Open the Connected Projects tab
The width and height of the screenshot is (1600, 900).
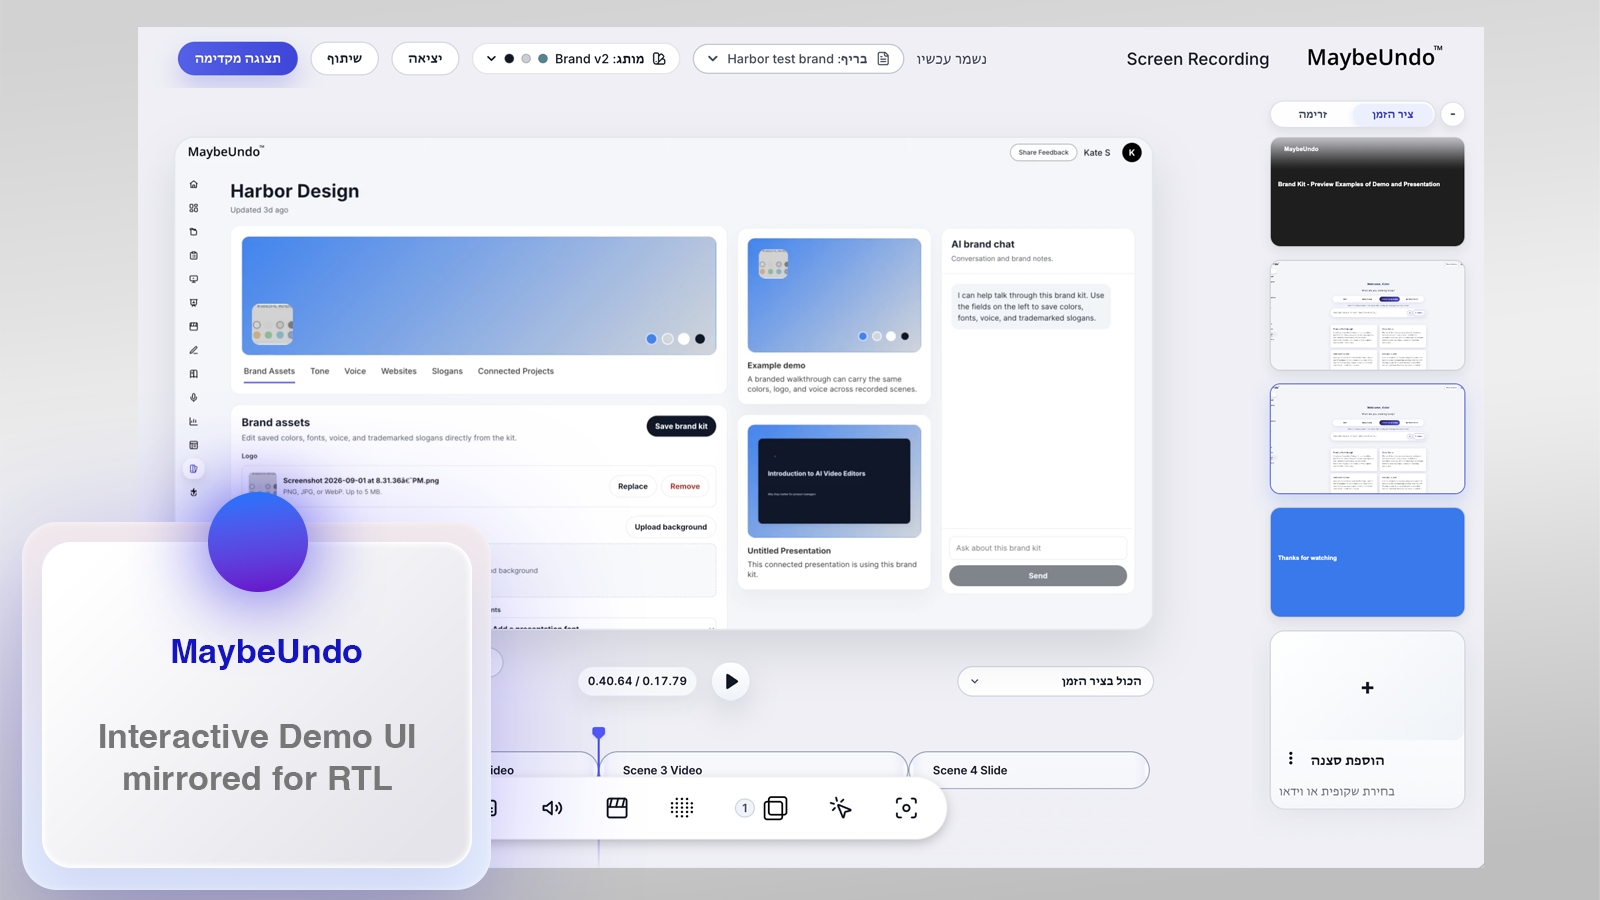(516, 371)
